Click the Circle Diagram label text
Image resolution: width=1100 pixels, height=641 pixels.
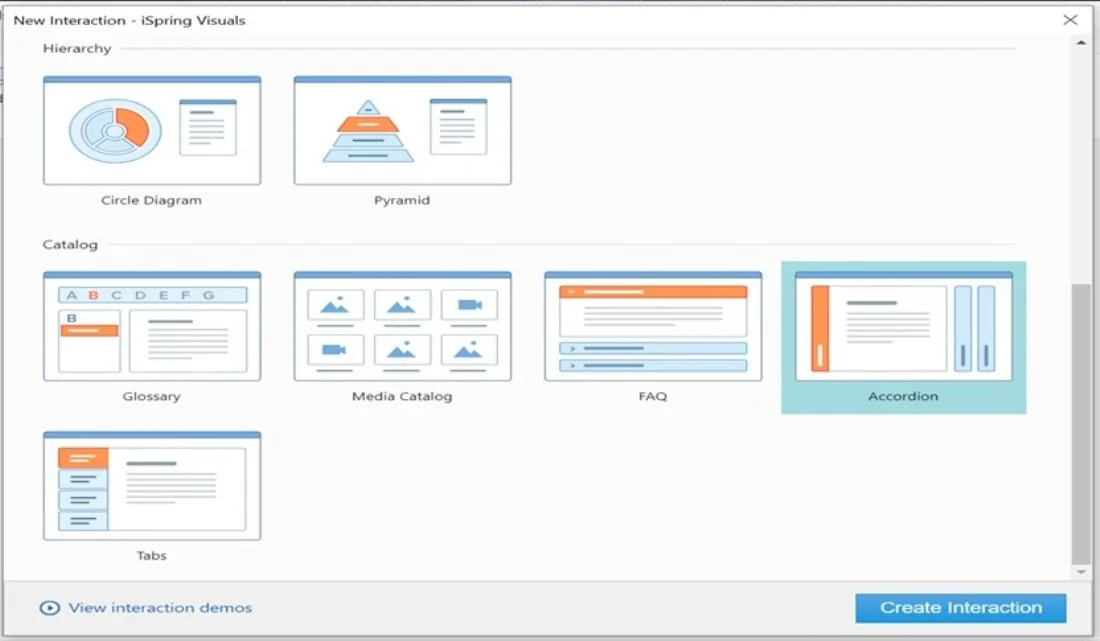coord(151,200)
